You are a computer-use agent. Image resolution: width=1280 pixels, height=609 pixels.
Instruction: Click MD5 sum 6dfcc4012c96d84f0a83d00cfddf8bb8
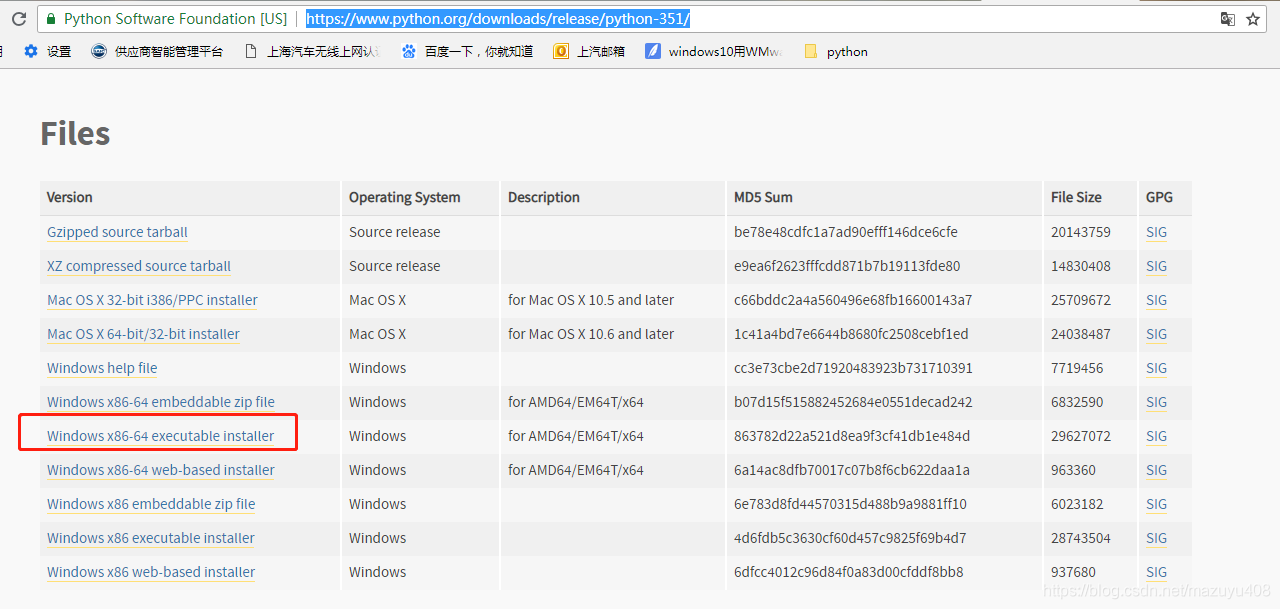click(x=848, y=572)
